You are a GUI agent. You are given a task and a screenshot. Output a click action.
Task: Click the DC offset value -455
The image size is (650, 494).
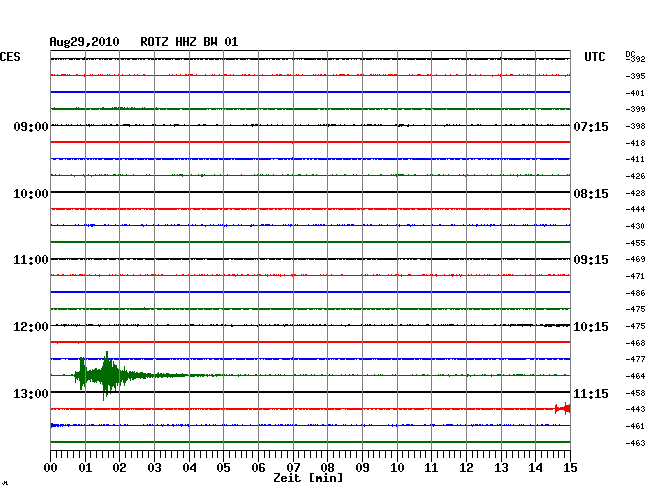point(635,243)
